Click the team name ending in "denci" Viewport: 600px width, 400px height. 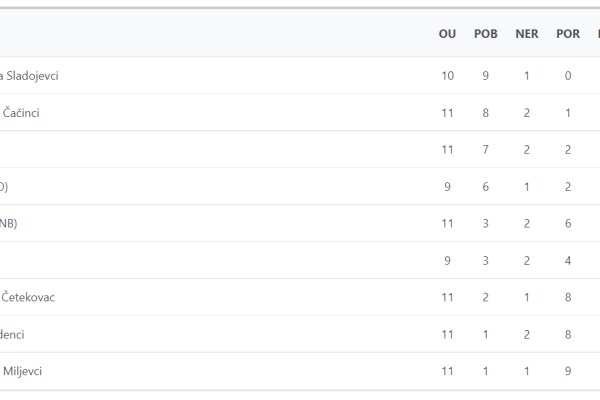click(x=12, y=335)
